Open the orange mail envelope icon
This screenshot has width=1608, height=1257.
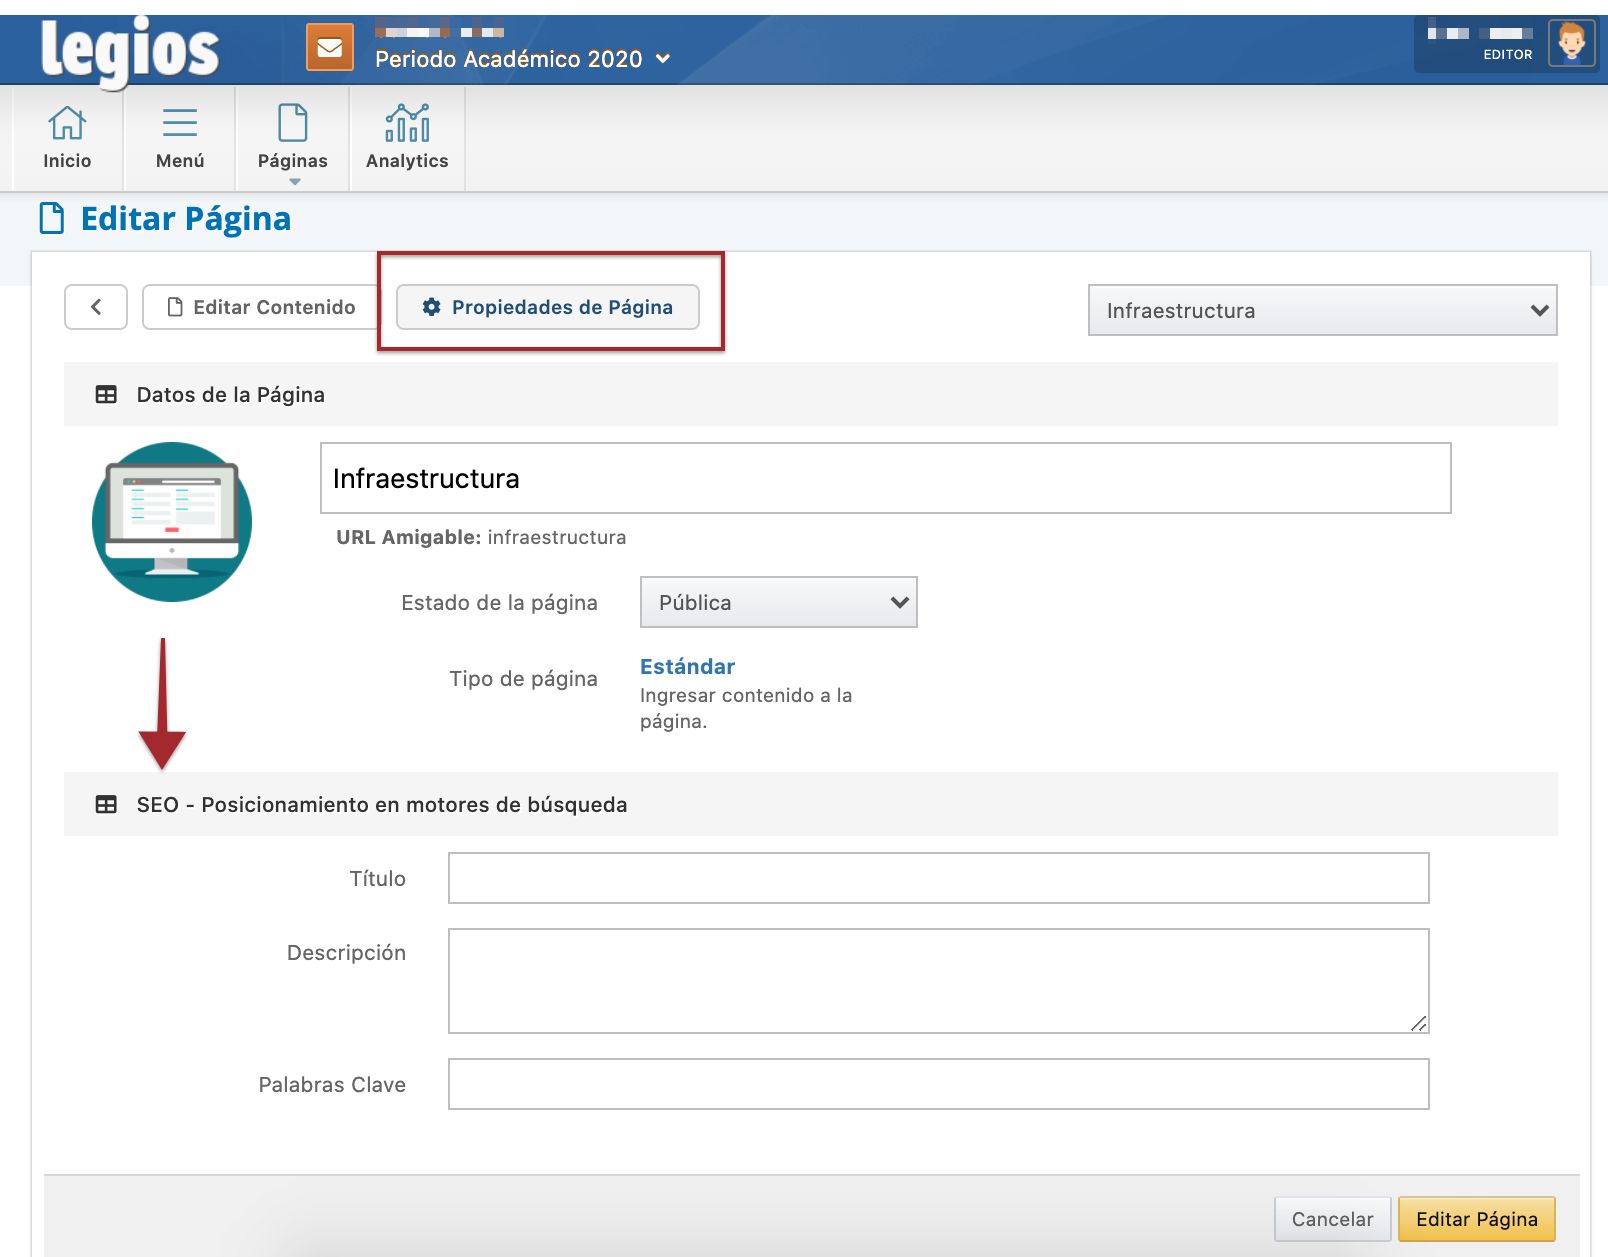(x=330, y=48)
